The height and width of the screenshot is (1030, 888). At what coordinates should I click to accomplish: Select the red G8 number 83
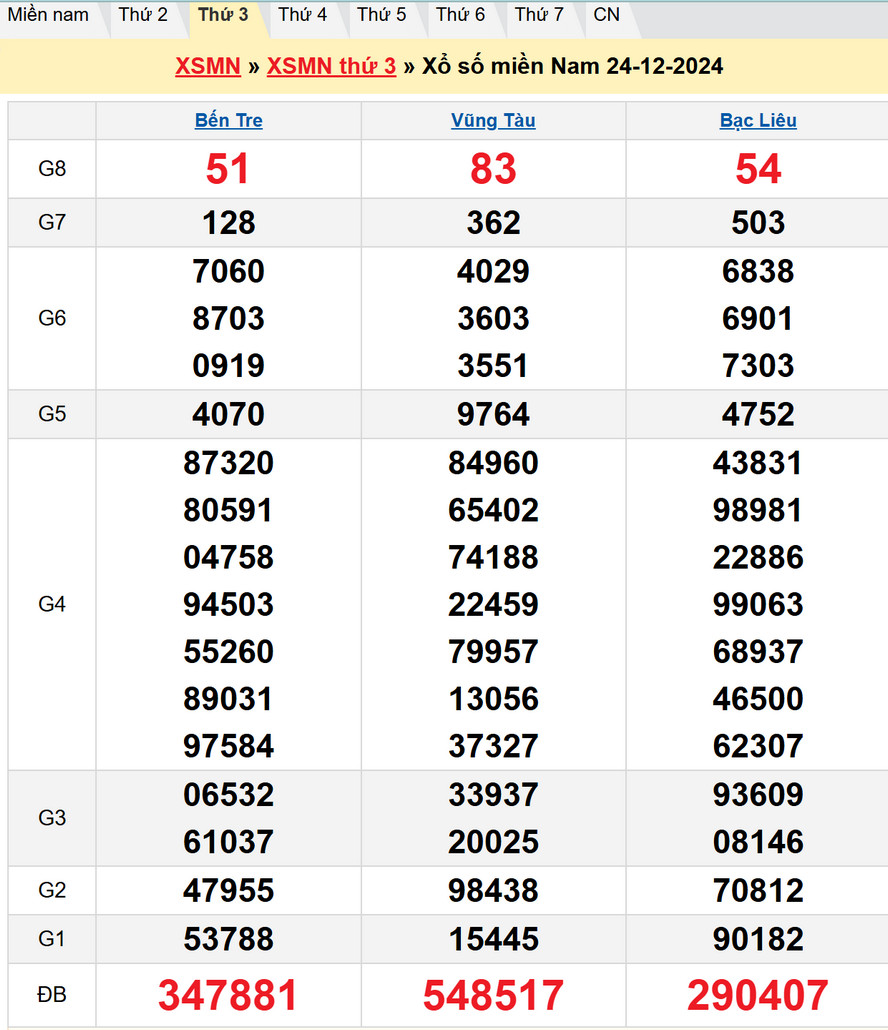(493, 169)
